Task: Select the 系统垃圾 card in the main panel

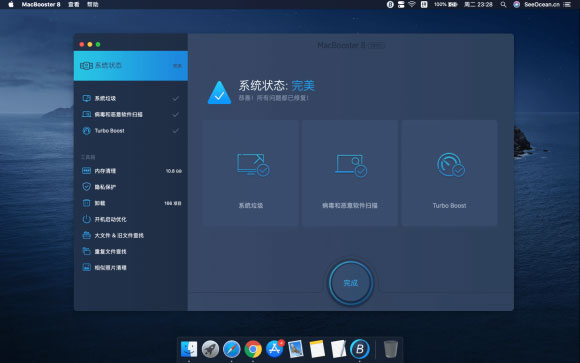Action: [x=250, y=173]
